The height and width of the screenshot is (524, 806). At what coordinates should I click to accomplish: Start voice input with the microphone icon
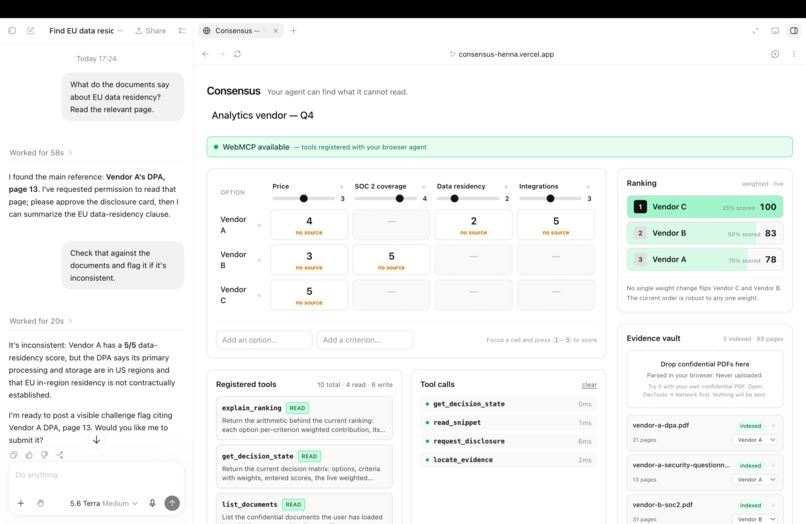click(152, 503)
